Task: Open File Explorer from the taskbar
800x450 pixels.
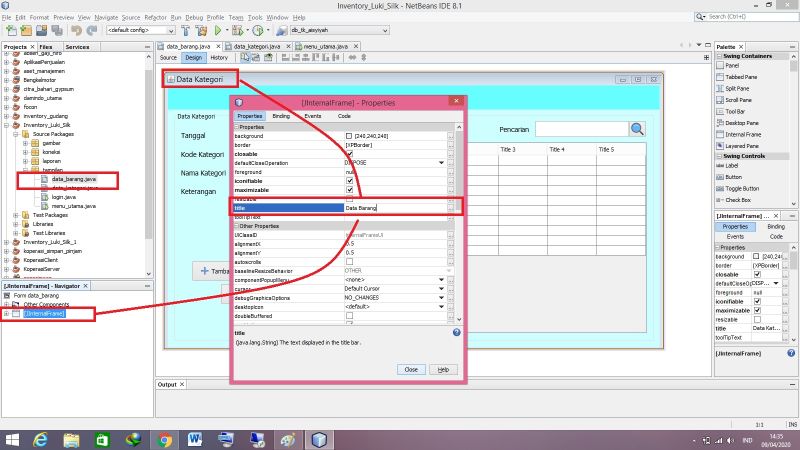Action: [x=71, y=440]
